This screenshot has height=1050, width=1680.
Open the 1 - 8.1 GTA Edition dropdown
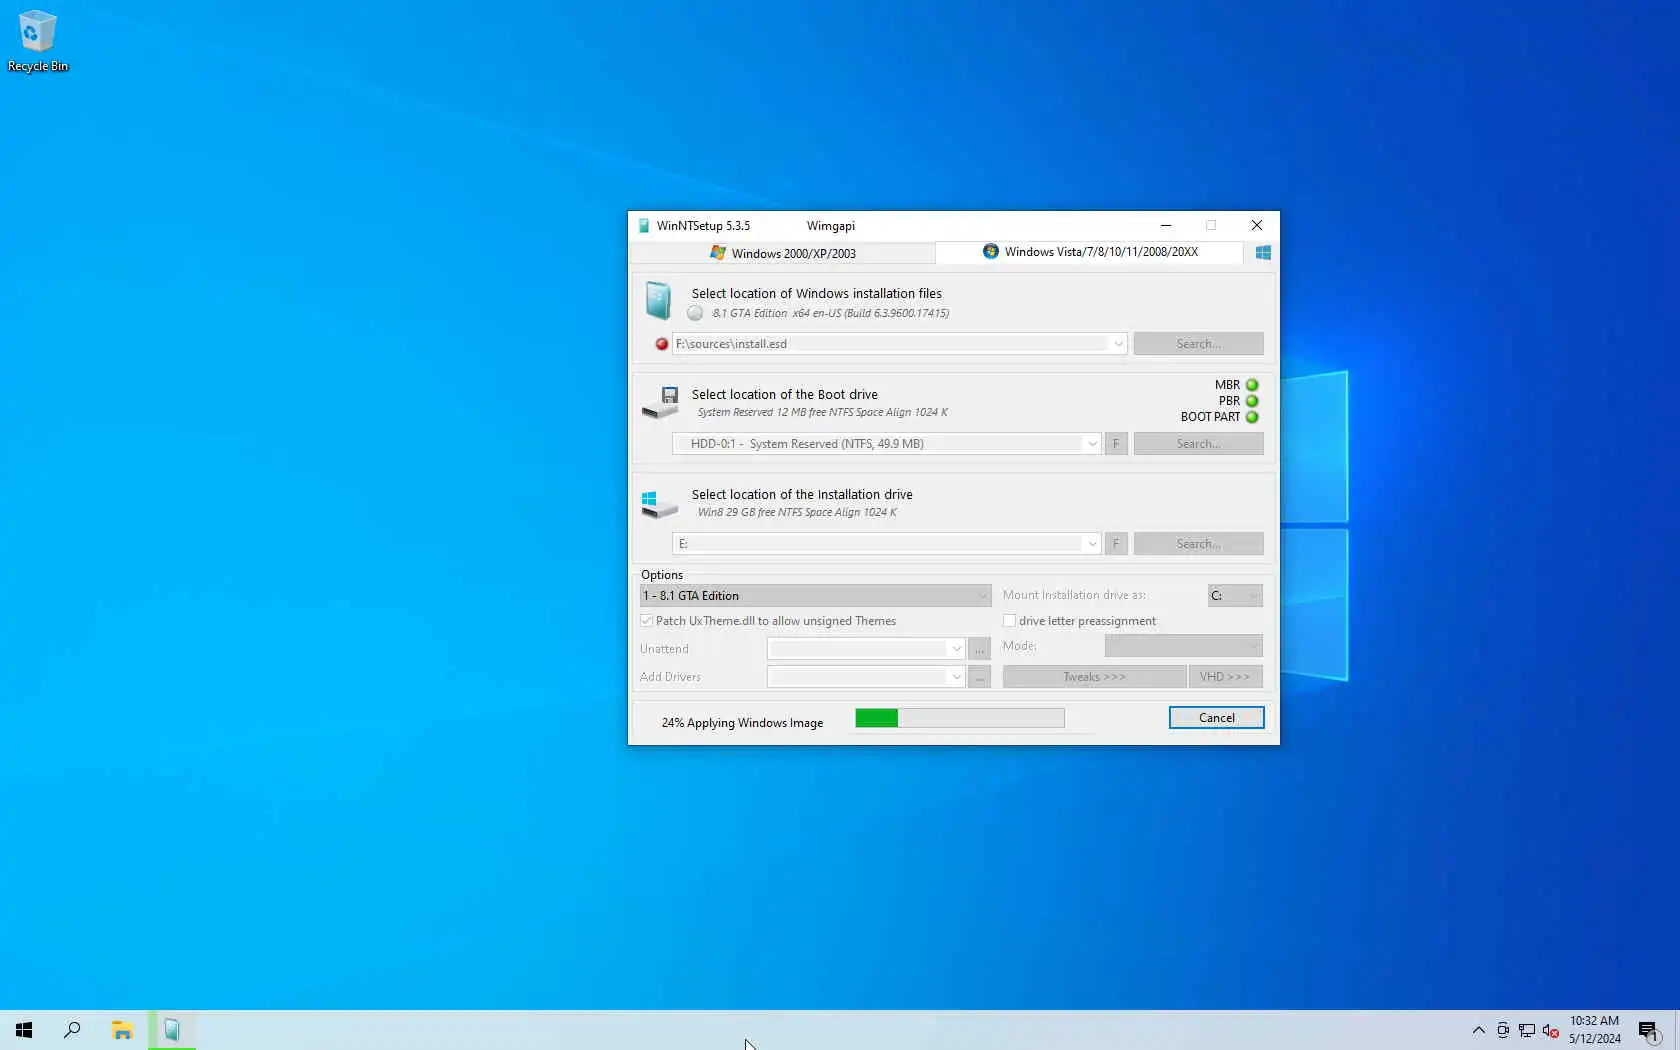tap(816, 596)
